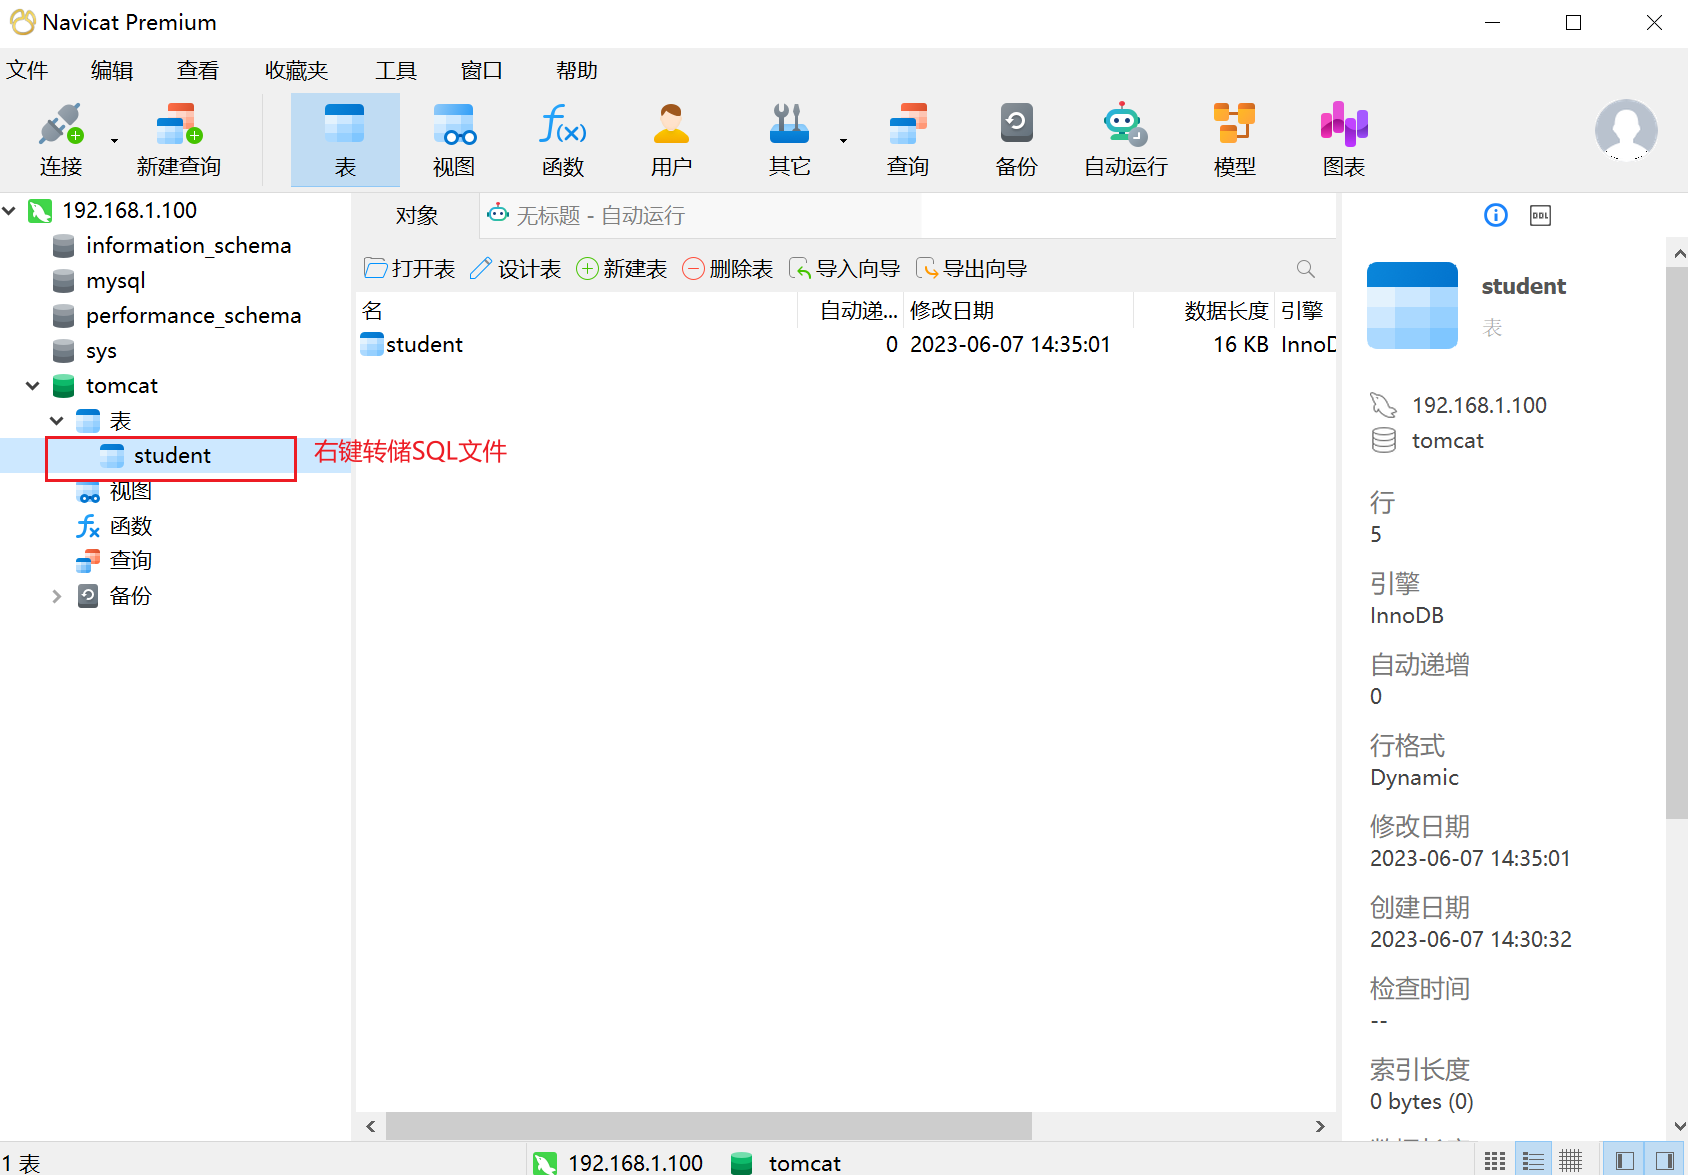This screenshot has height=1175, width=1688.
Task: Expand the 备份 tree node
Action: pos(57,596)
